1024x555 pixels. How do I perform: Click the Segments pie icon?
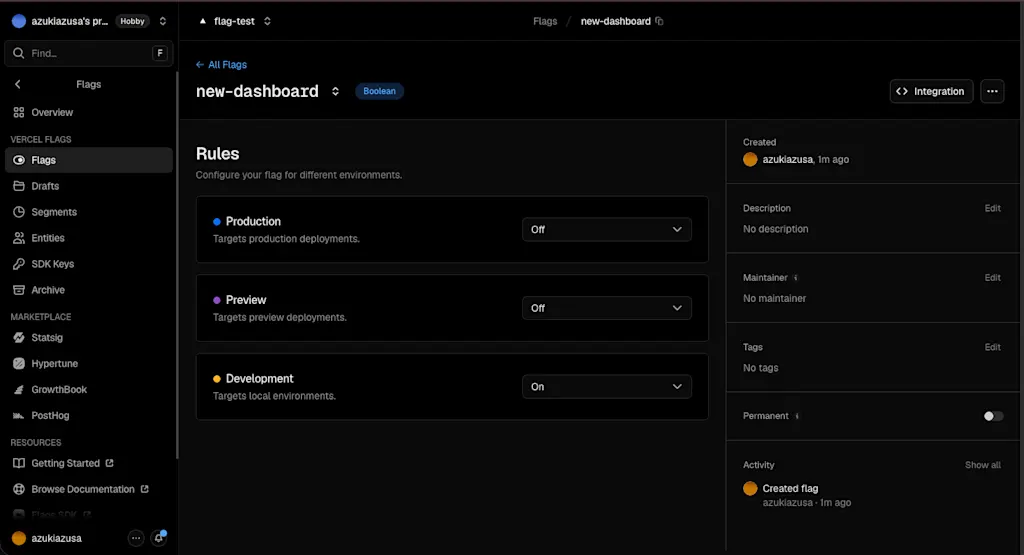pyautogui.click(x=19, y=212)
